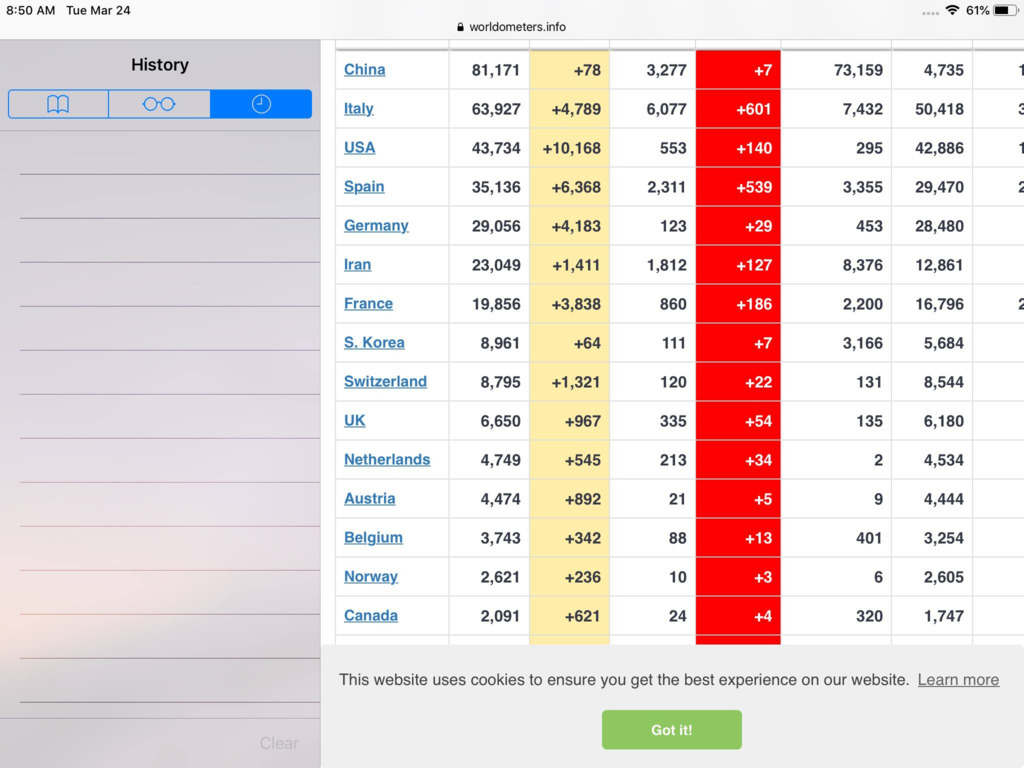Open the Learn more cookie link
The image size is (1024, 768).
[958, 680]
